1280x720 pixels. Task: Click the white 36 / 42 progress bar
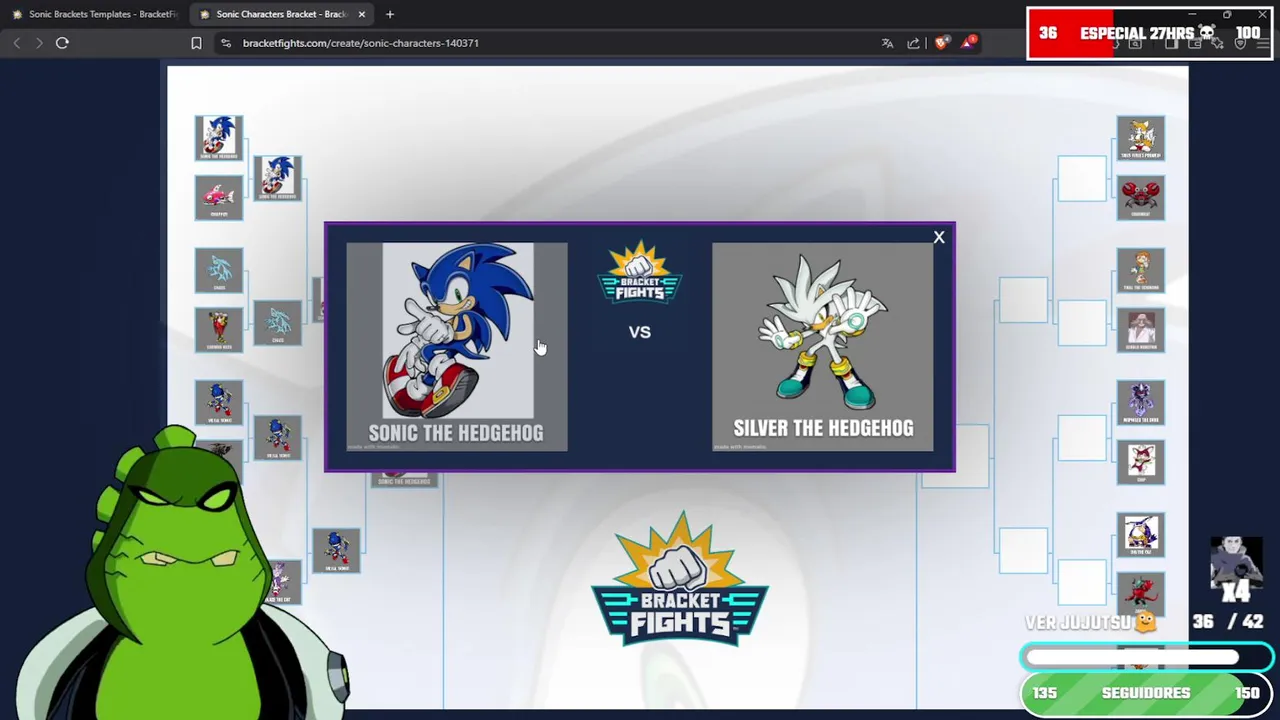pyautogui.click(x=1146, y=657)
